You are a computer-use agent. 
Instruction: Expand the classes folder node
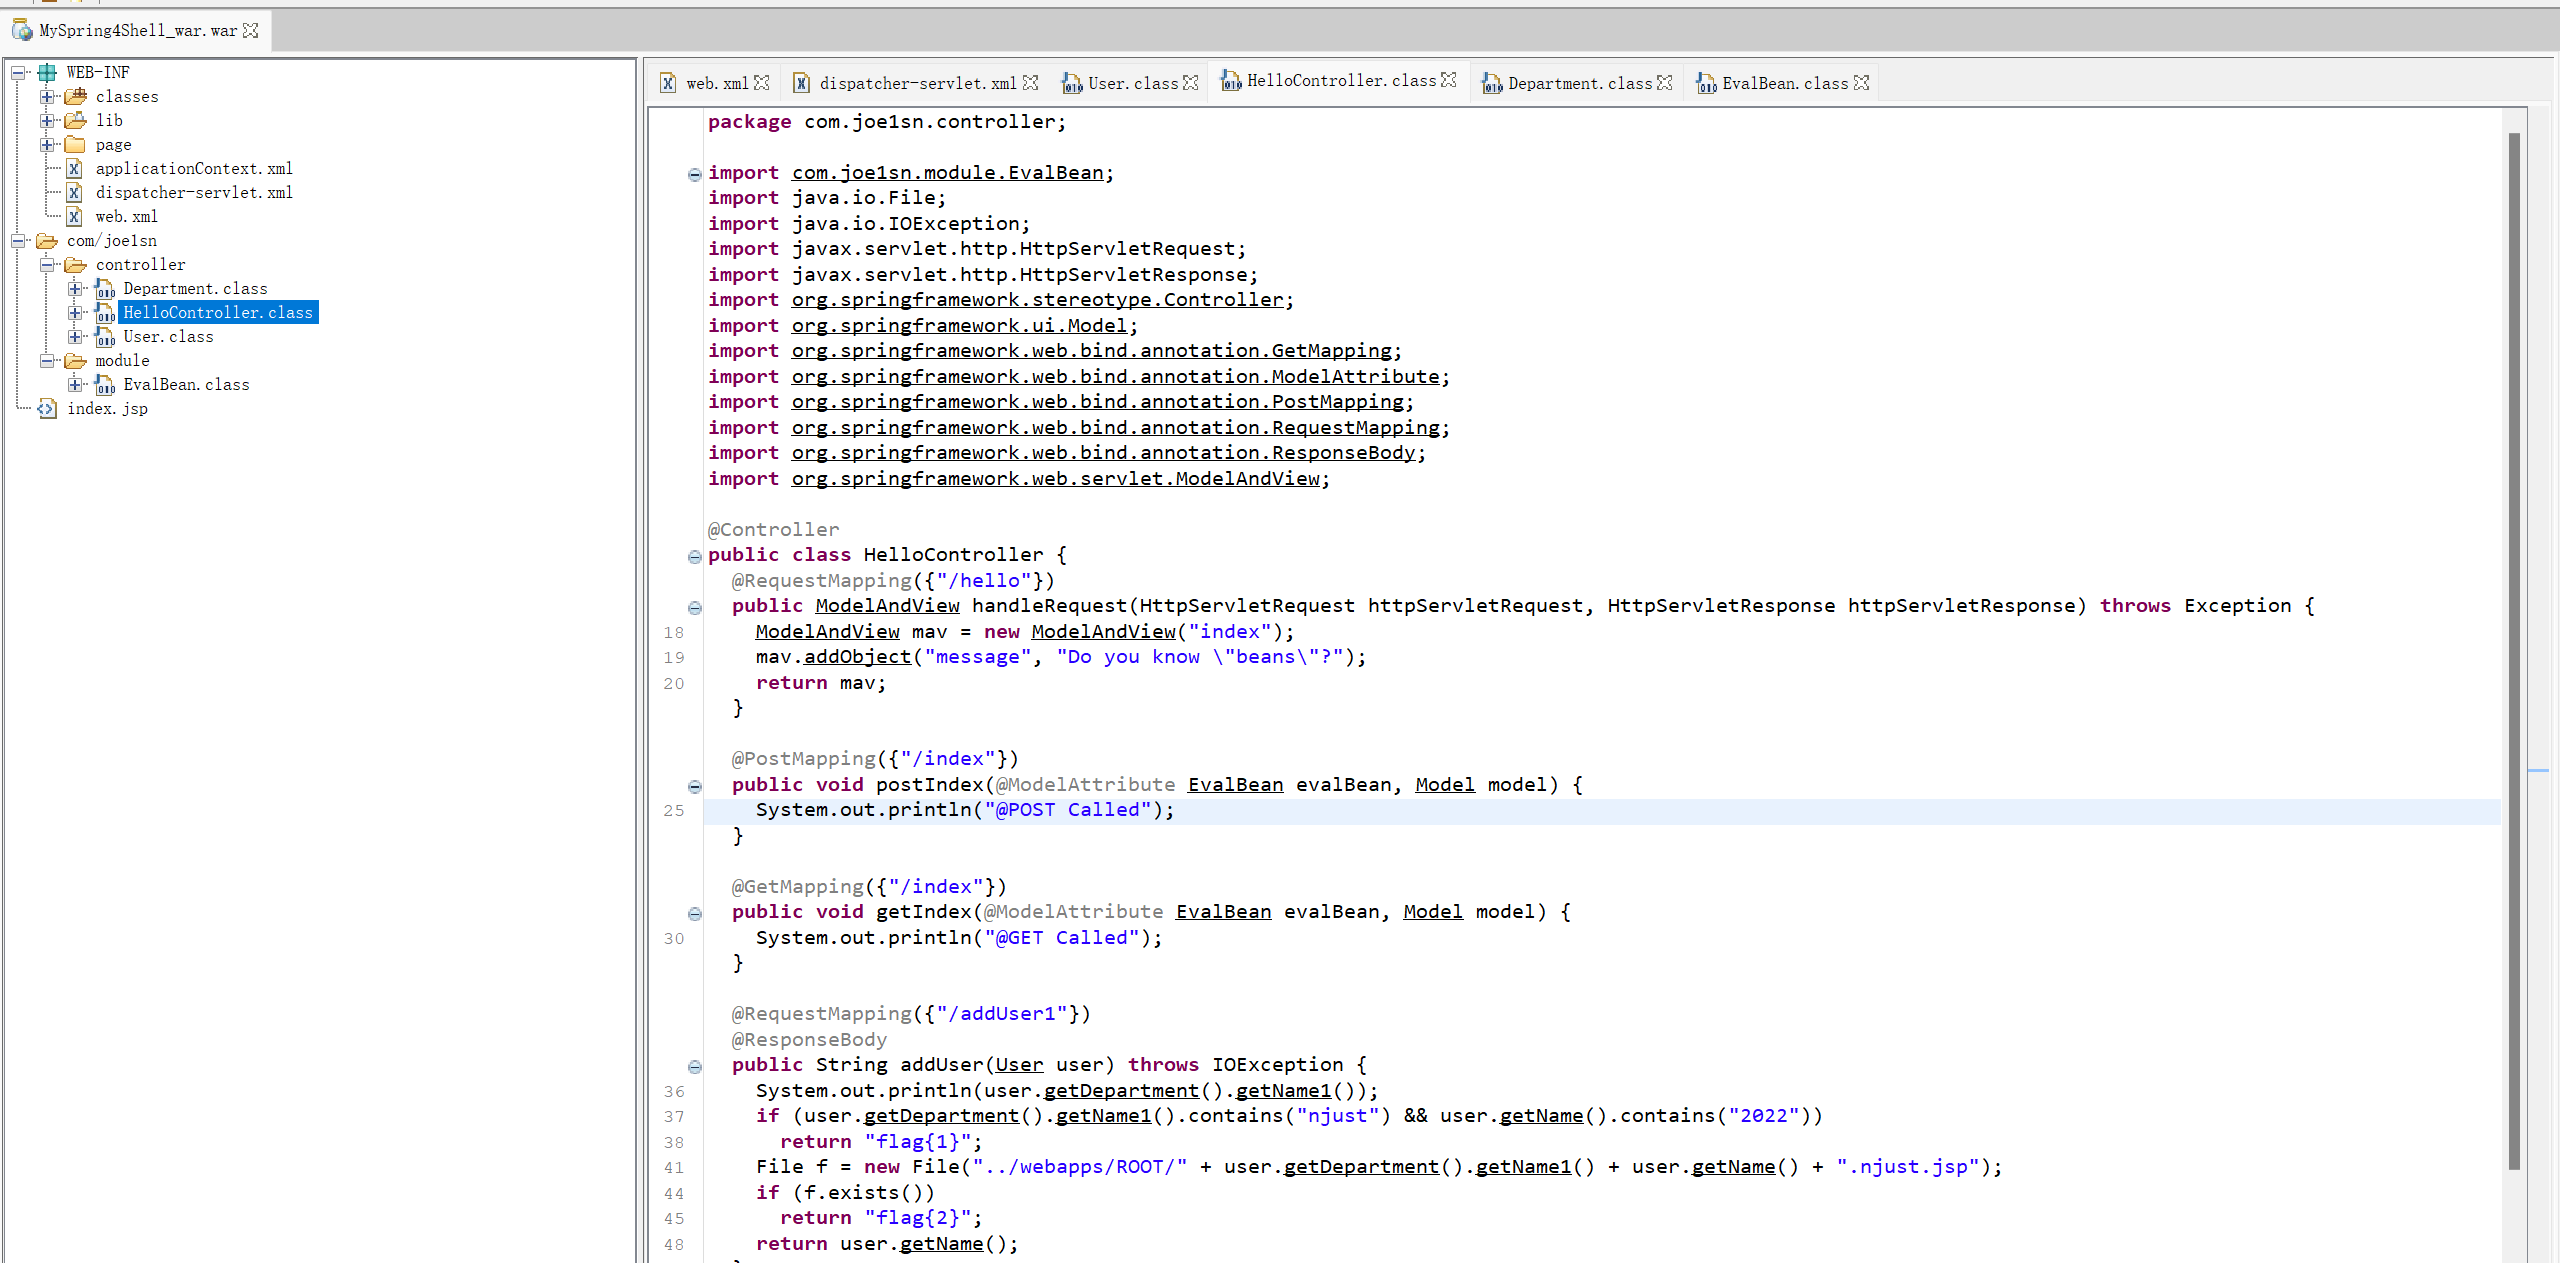tap(47, 96)
